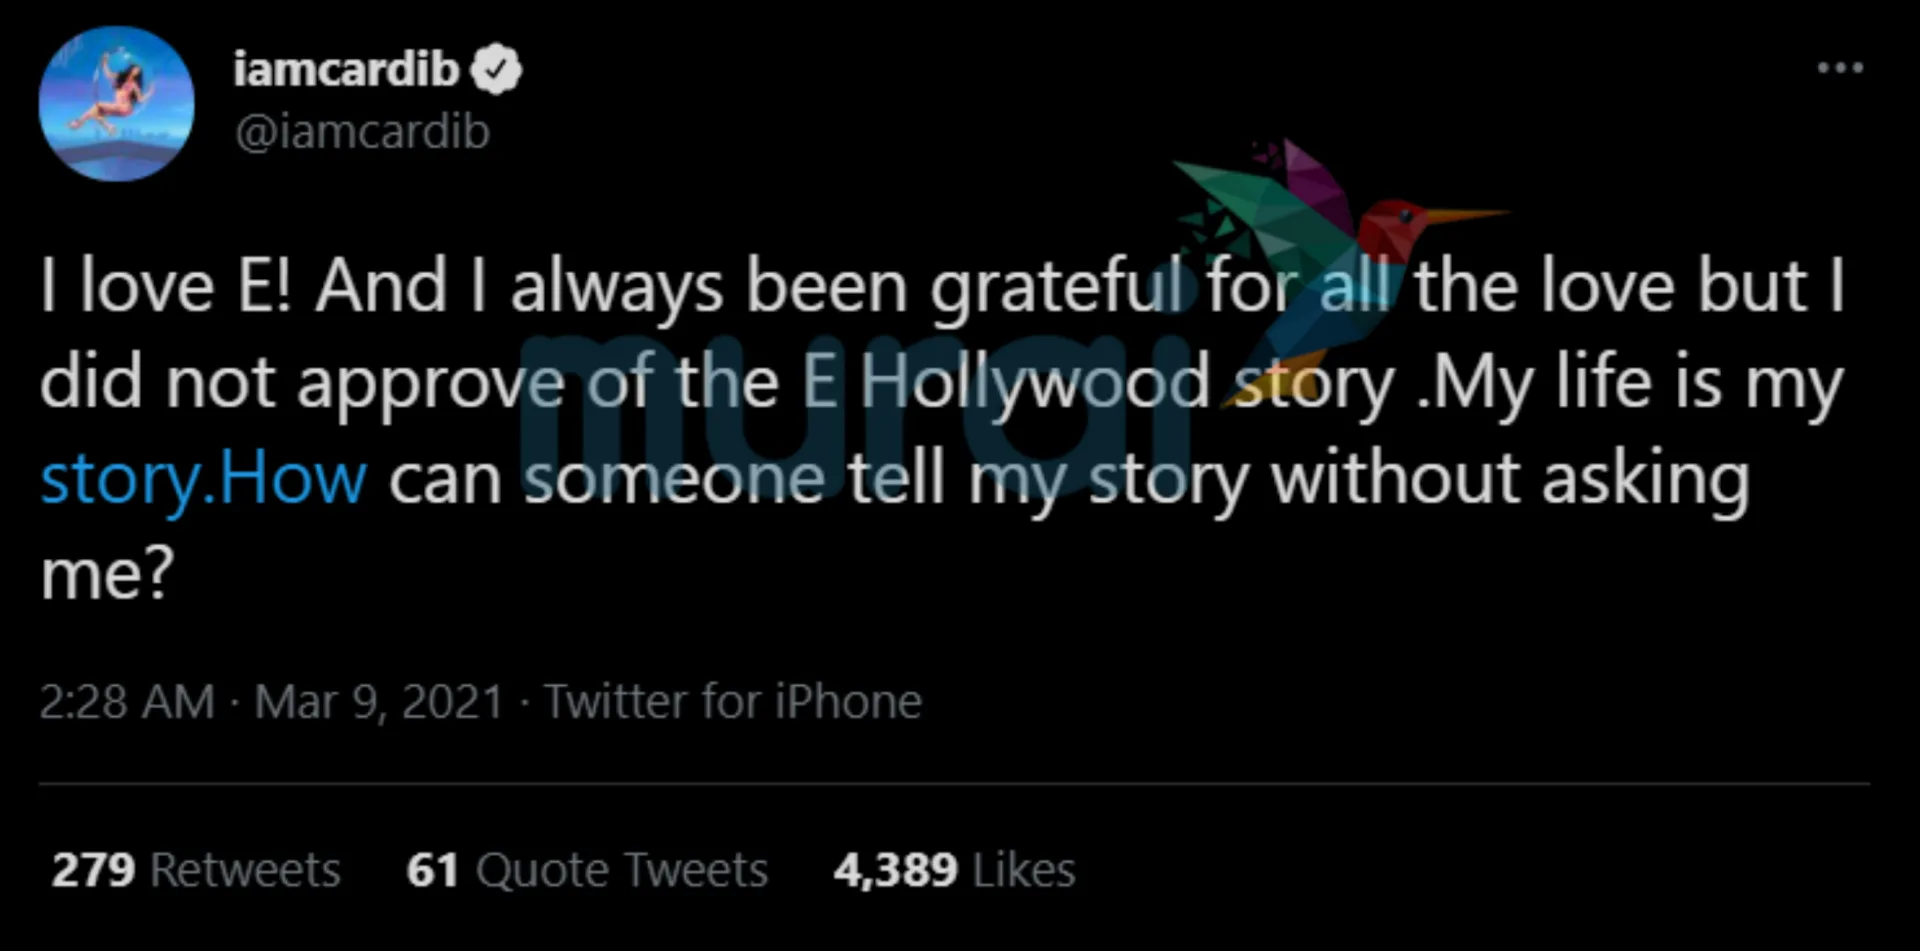Click the "E Hollywood" words in tweet
Screen dimensions: 1920x951
tap(1006, 383)
